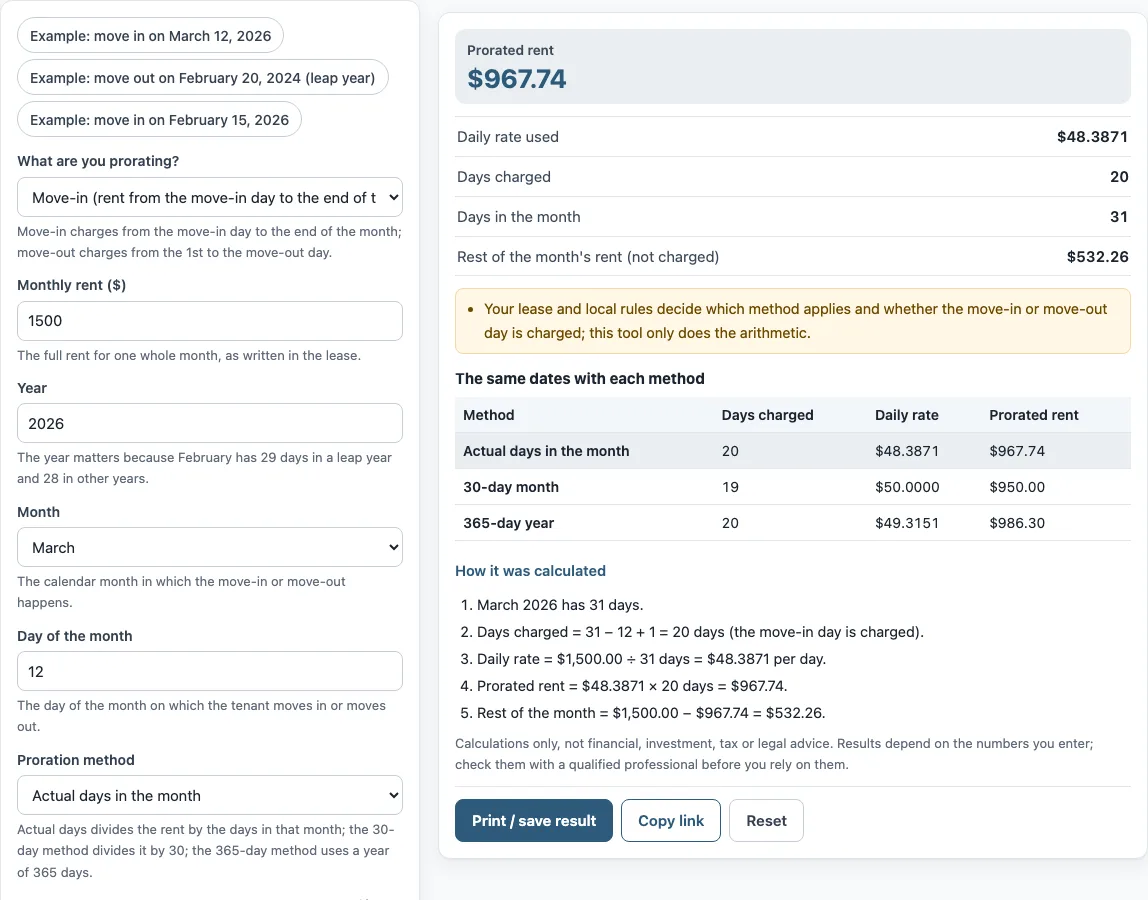
Task: Click the 'Actual days in the month' table row
Action: [x=793, y=450]
